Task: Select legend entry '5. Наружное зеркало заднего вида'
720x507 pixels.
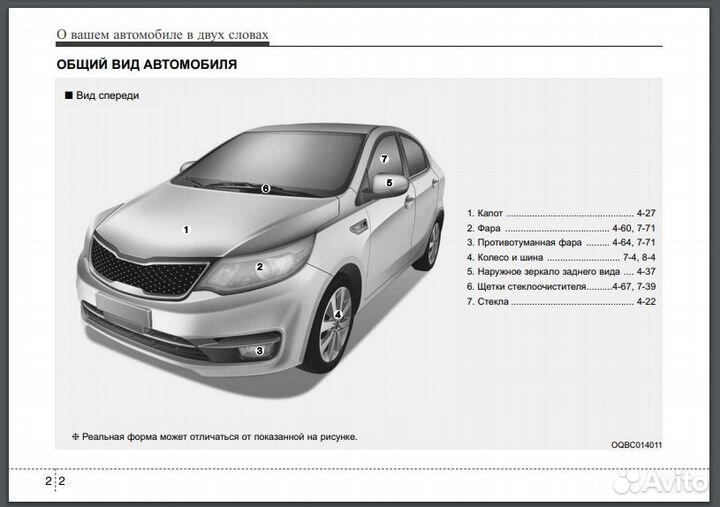Action: tap(543, 272)
